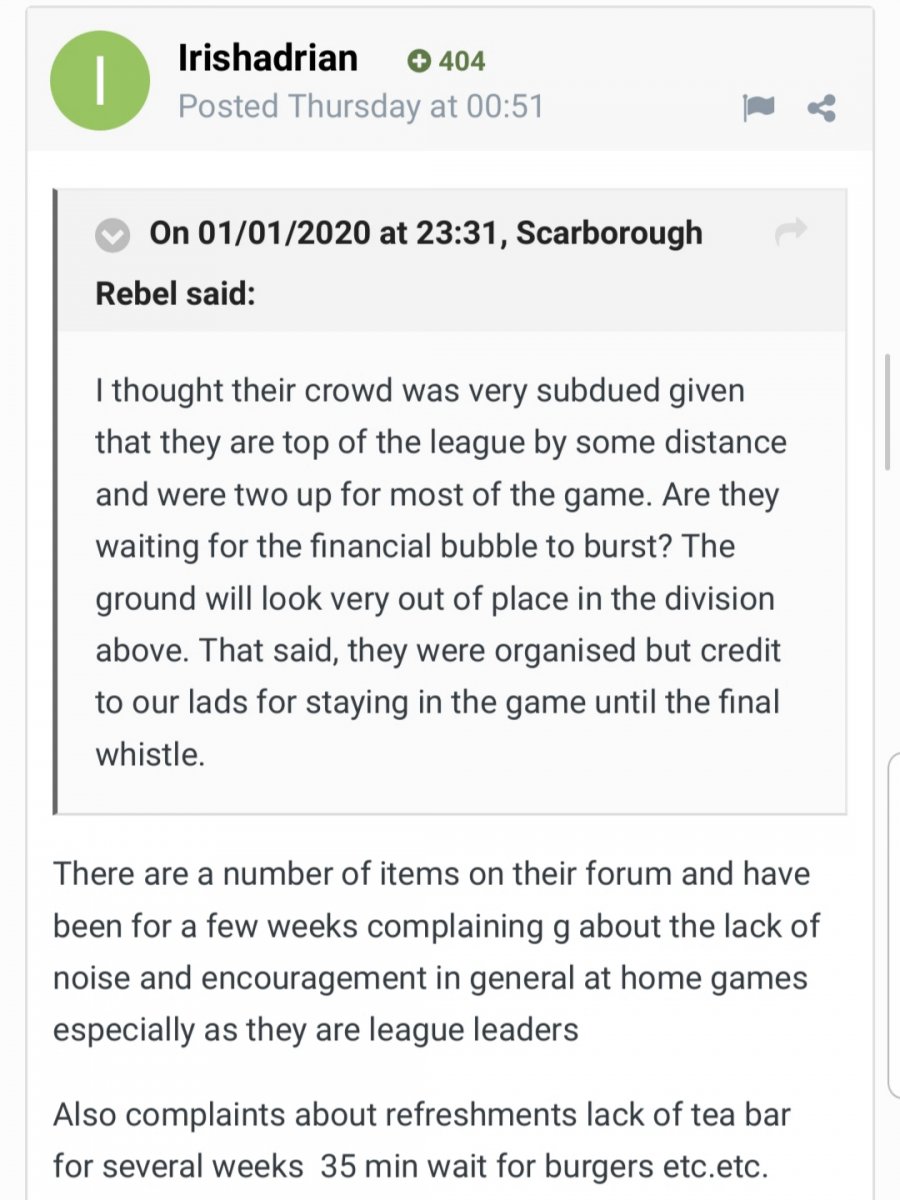Open the 'Posted Thursday at 00:51' permalink
Viewport: 900px width, 1200px height.
coord(360,106)
